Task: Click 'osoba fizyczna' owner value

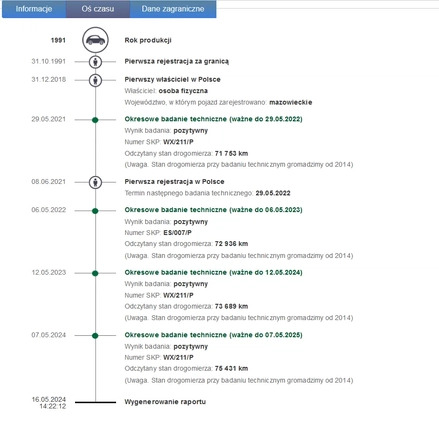Action: click(x=183, y=91)
